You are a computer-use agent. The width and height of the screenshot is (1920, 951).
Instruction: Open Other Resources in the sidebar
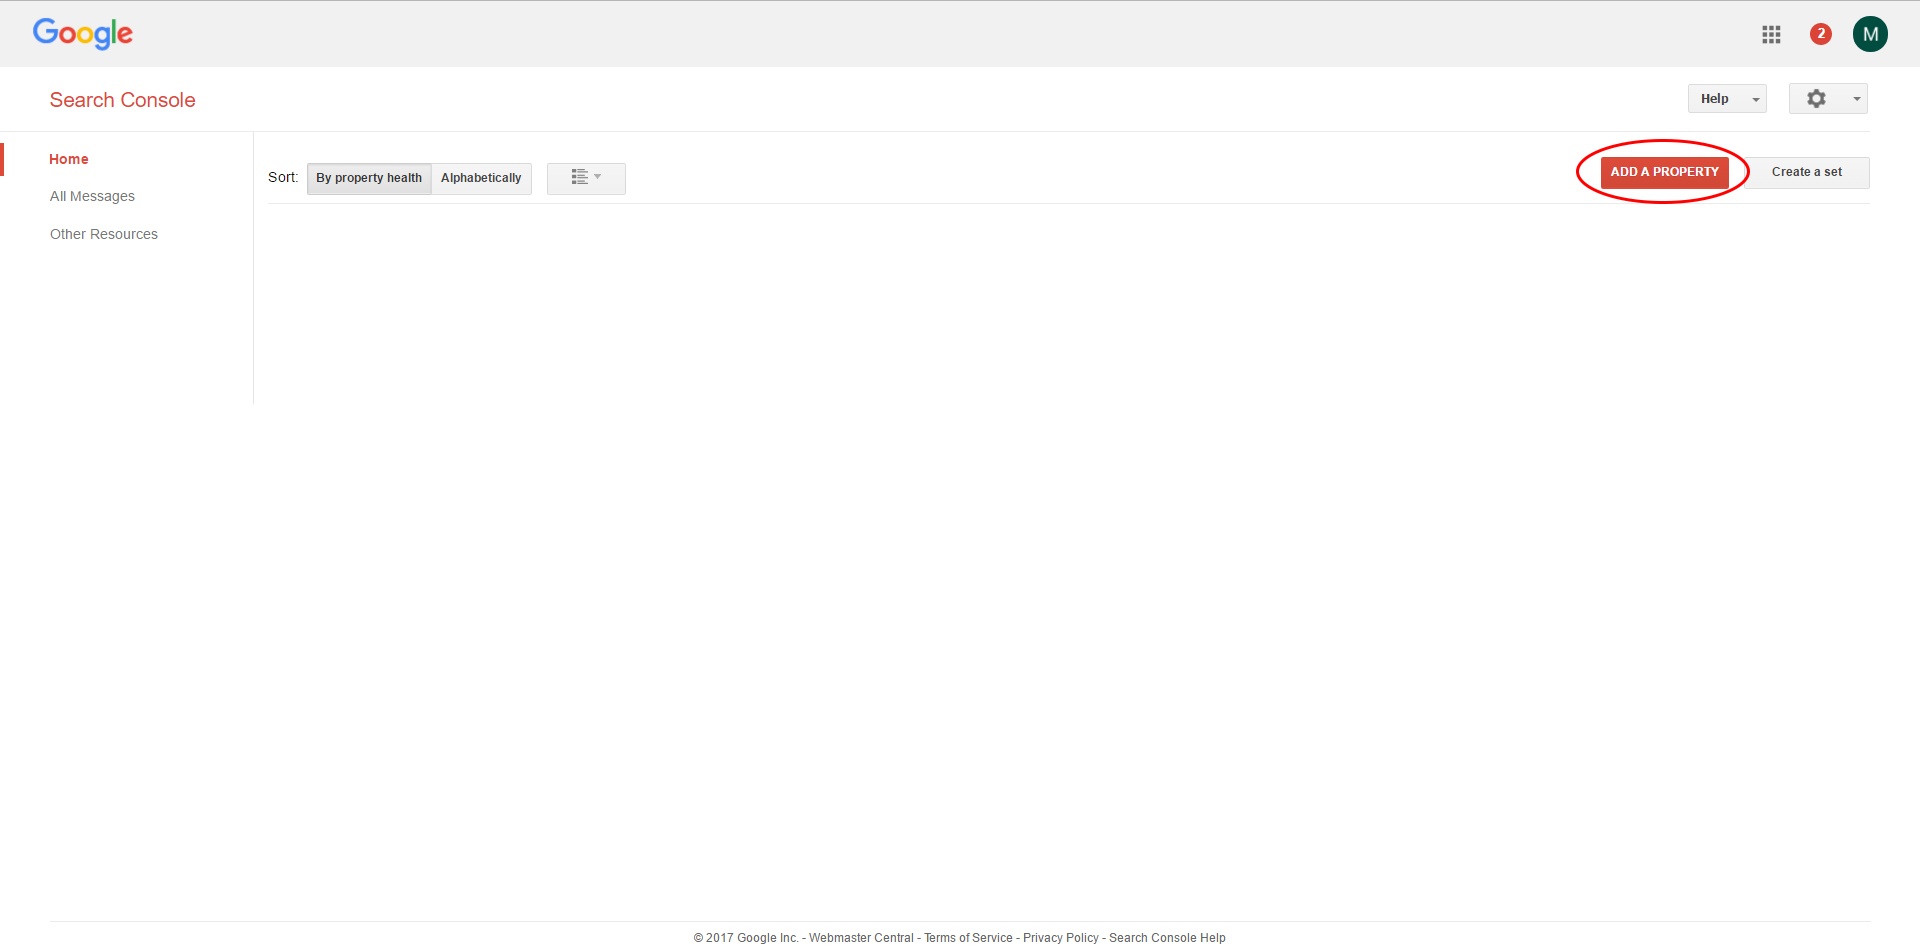[104, 234]
